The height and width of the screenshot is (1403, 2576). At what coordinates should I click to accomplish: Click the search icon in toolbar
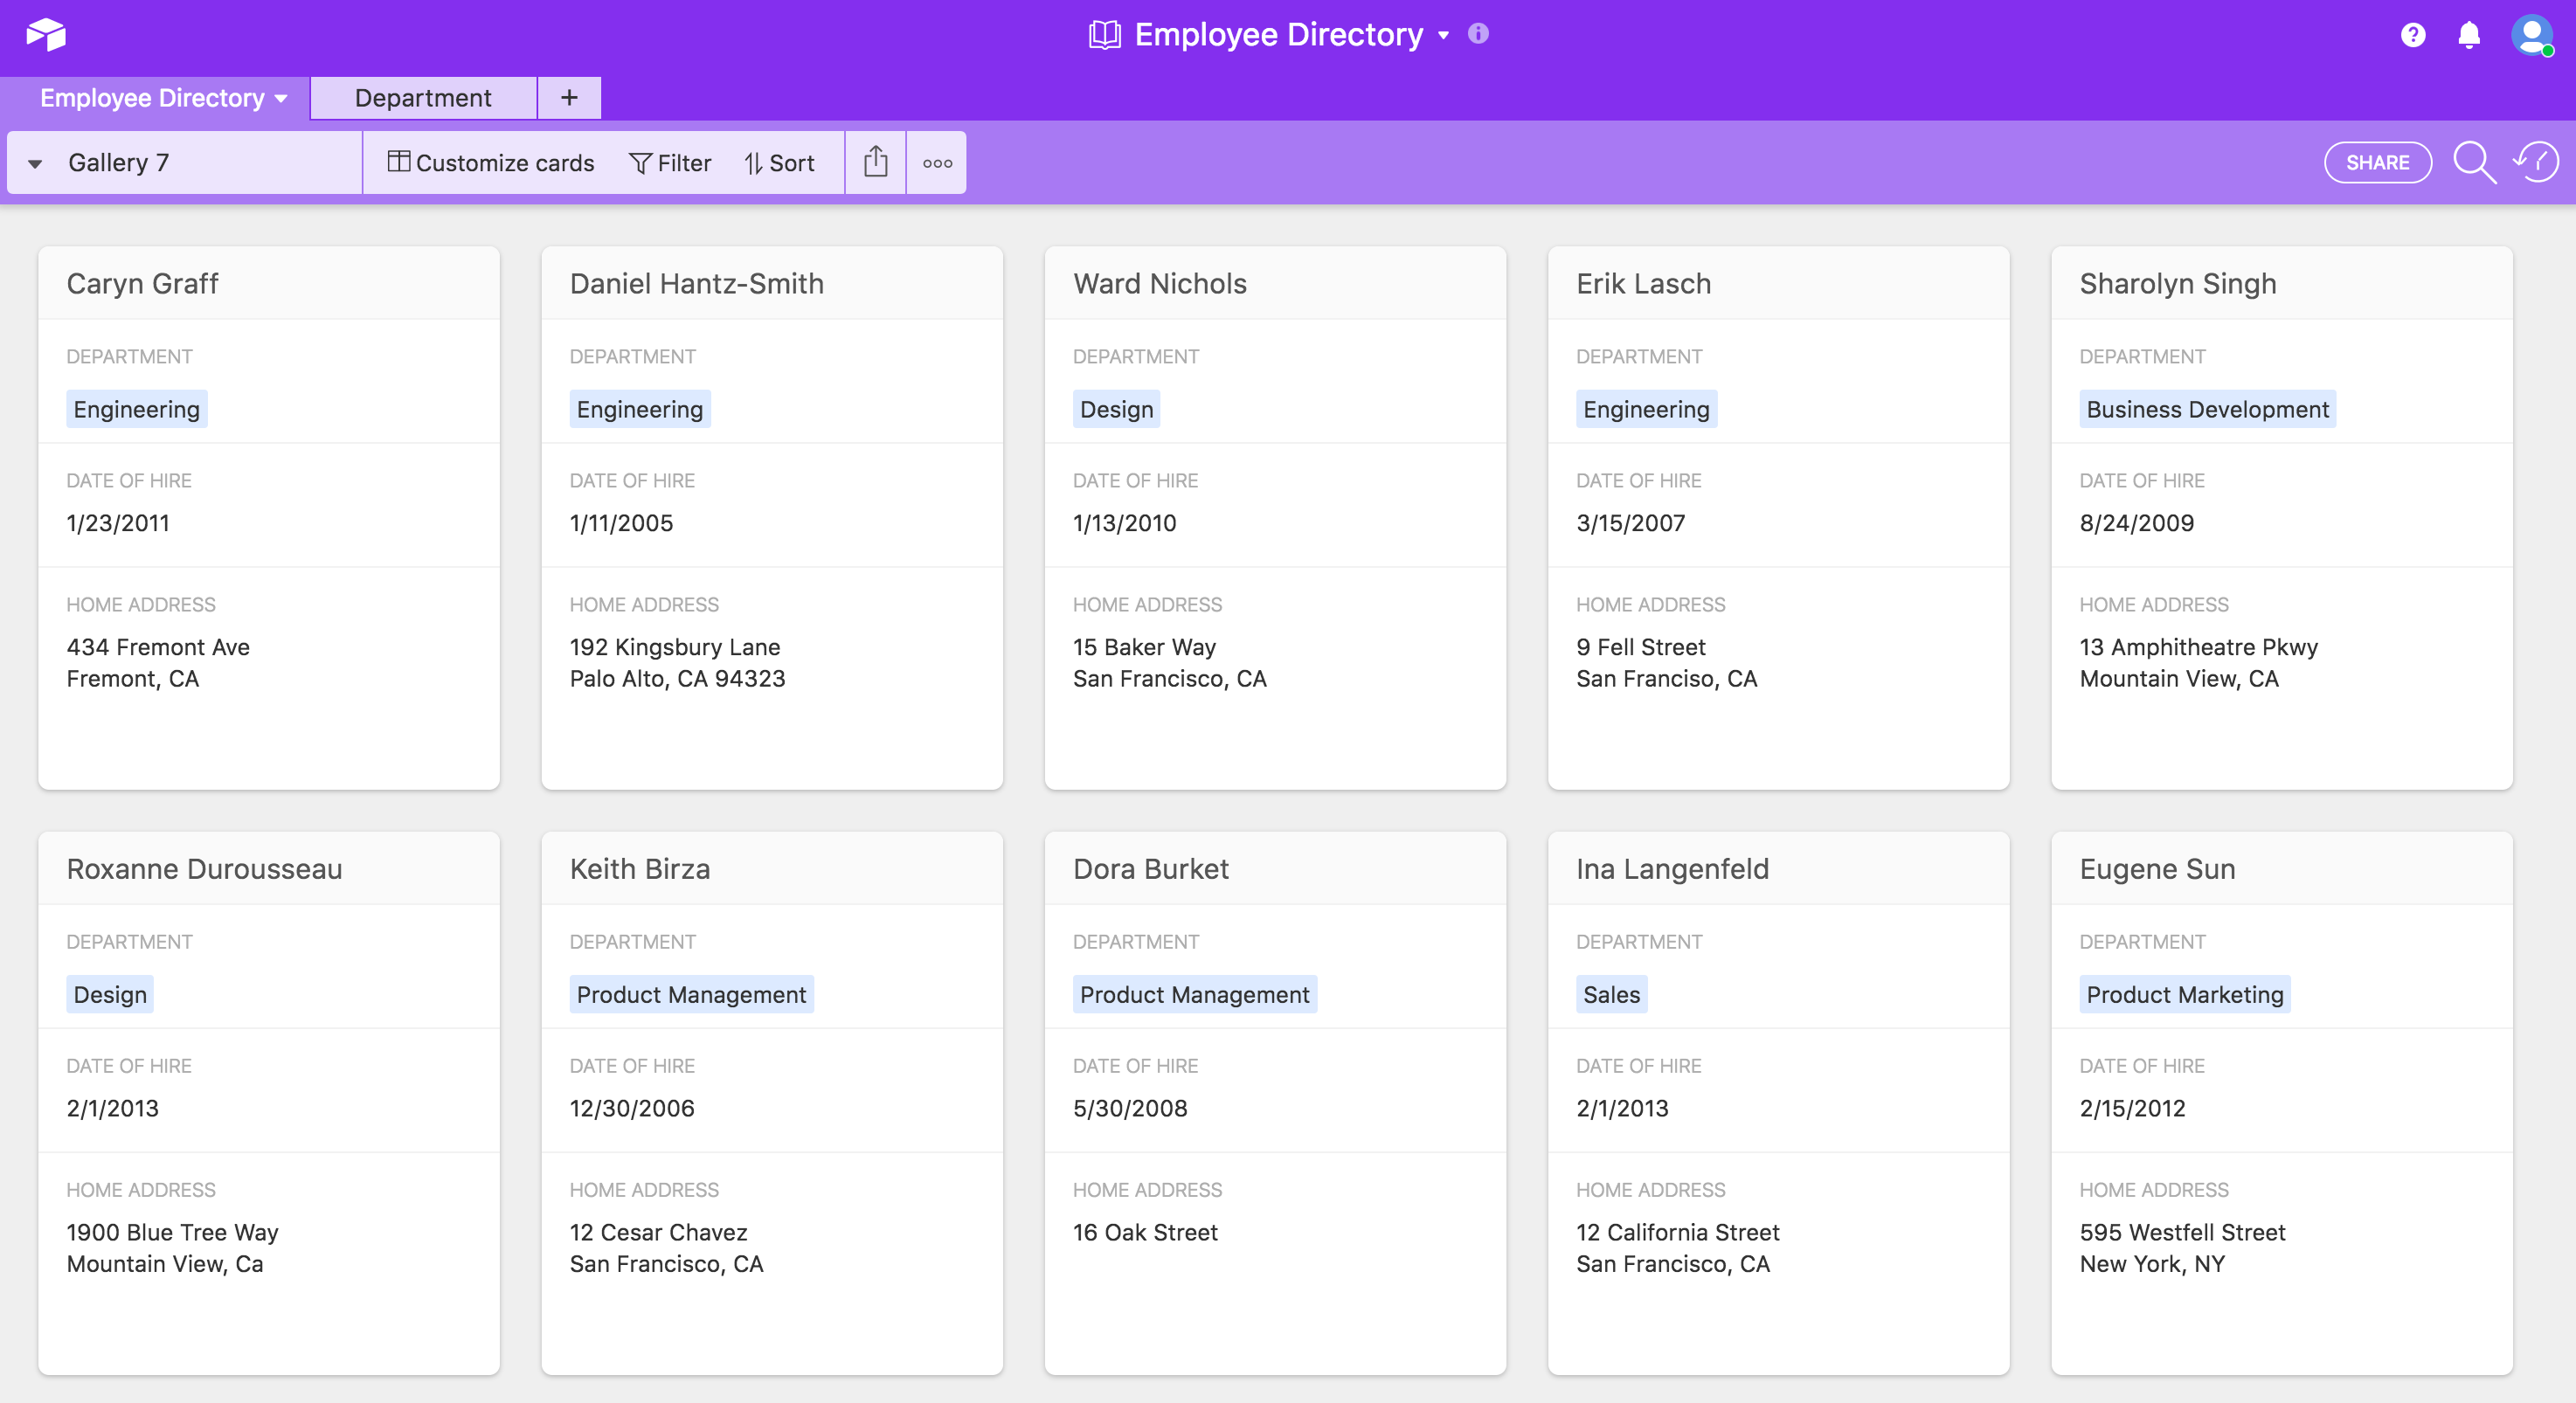pyautogui.click(x=2472, y=162)
